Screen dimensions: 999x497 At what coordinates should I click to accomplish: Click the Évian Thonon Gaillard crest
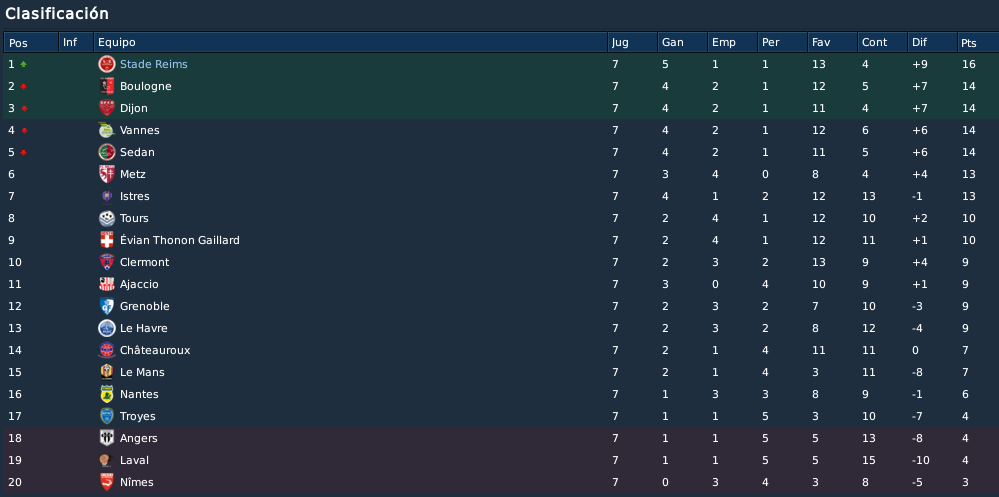click(106, 240)
